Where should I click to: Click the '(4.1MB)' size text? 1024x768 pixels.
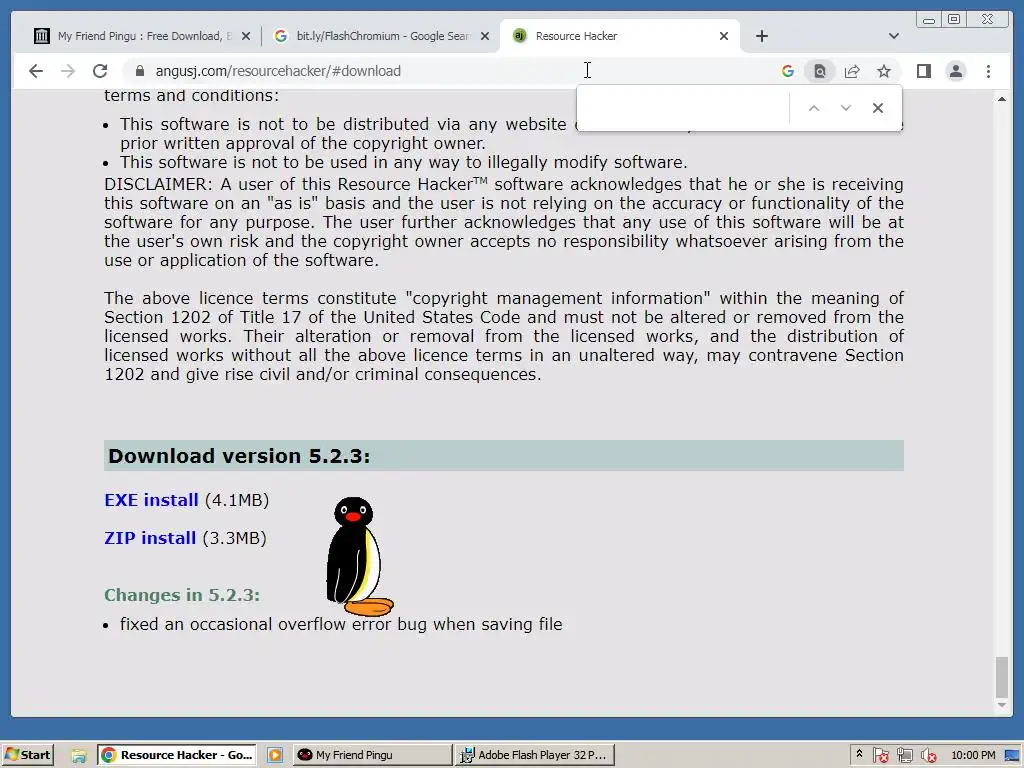coord(237,500)
